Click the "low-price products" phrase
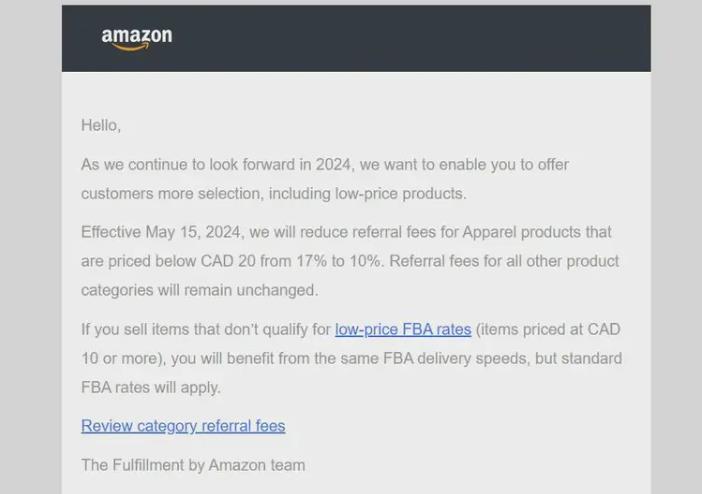The height and width of the screenshot is (494, 702). point(401,194)
